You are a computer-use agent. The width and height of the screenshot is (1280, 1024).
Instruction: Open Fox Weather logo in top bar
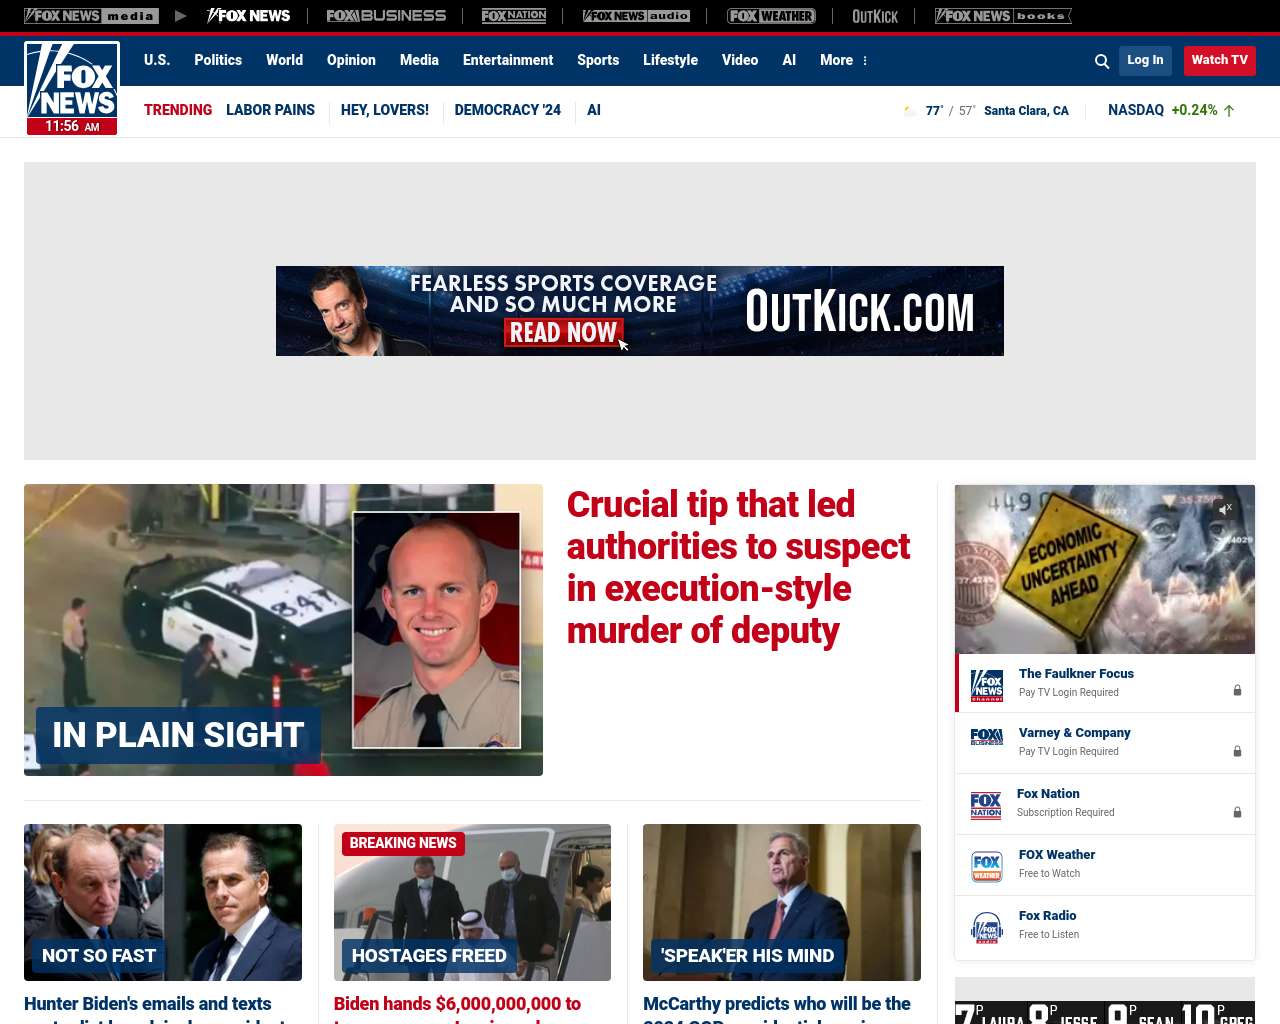[771, 16]
